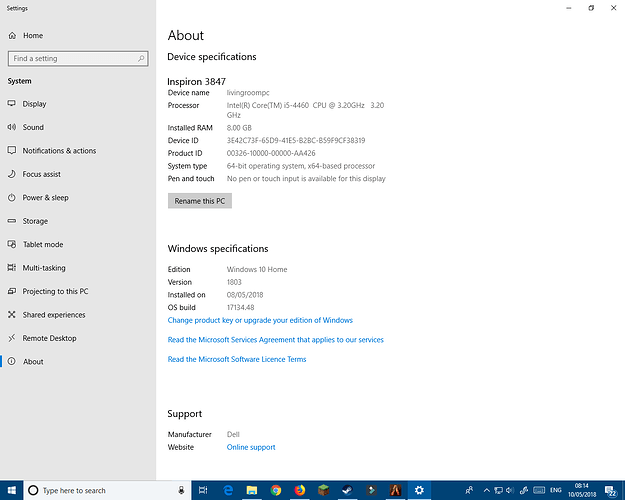
Task: Click the Inspiron 3847 heading
Action: (x=197, y=82)
